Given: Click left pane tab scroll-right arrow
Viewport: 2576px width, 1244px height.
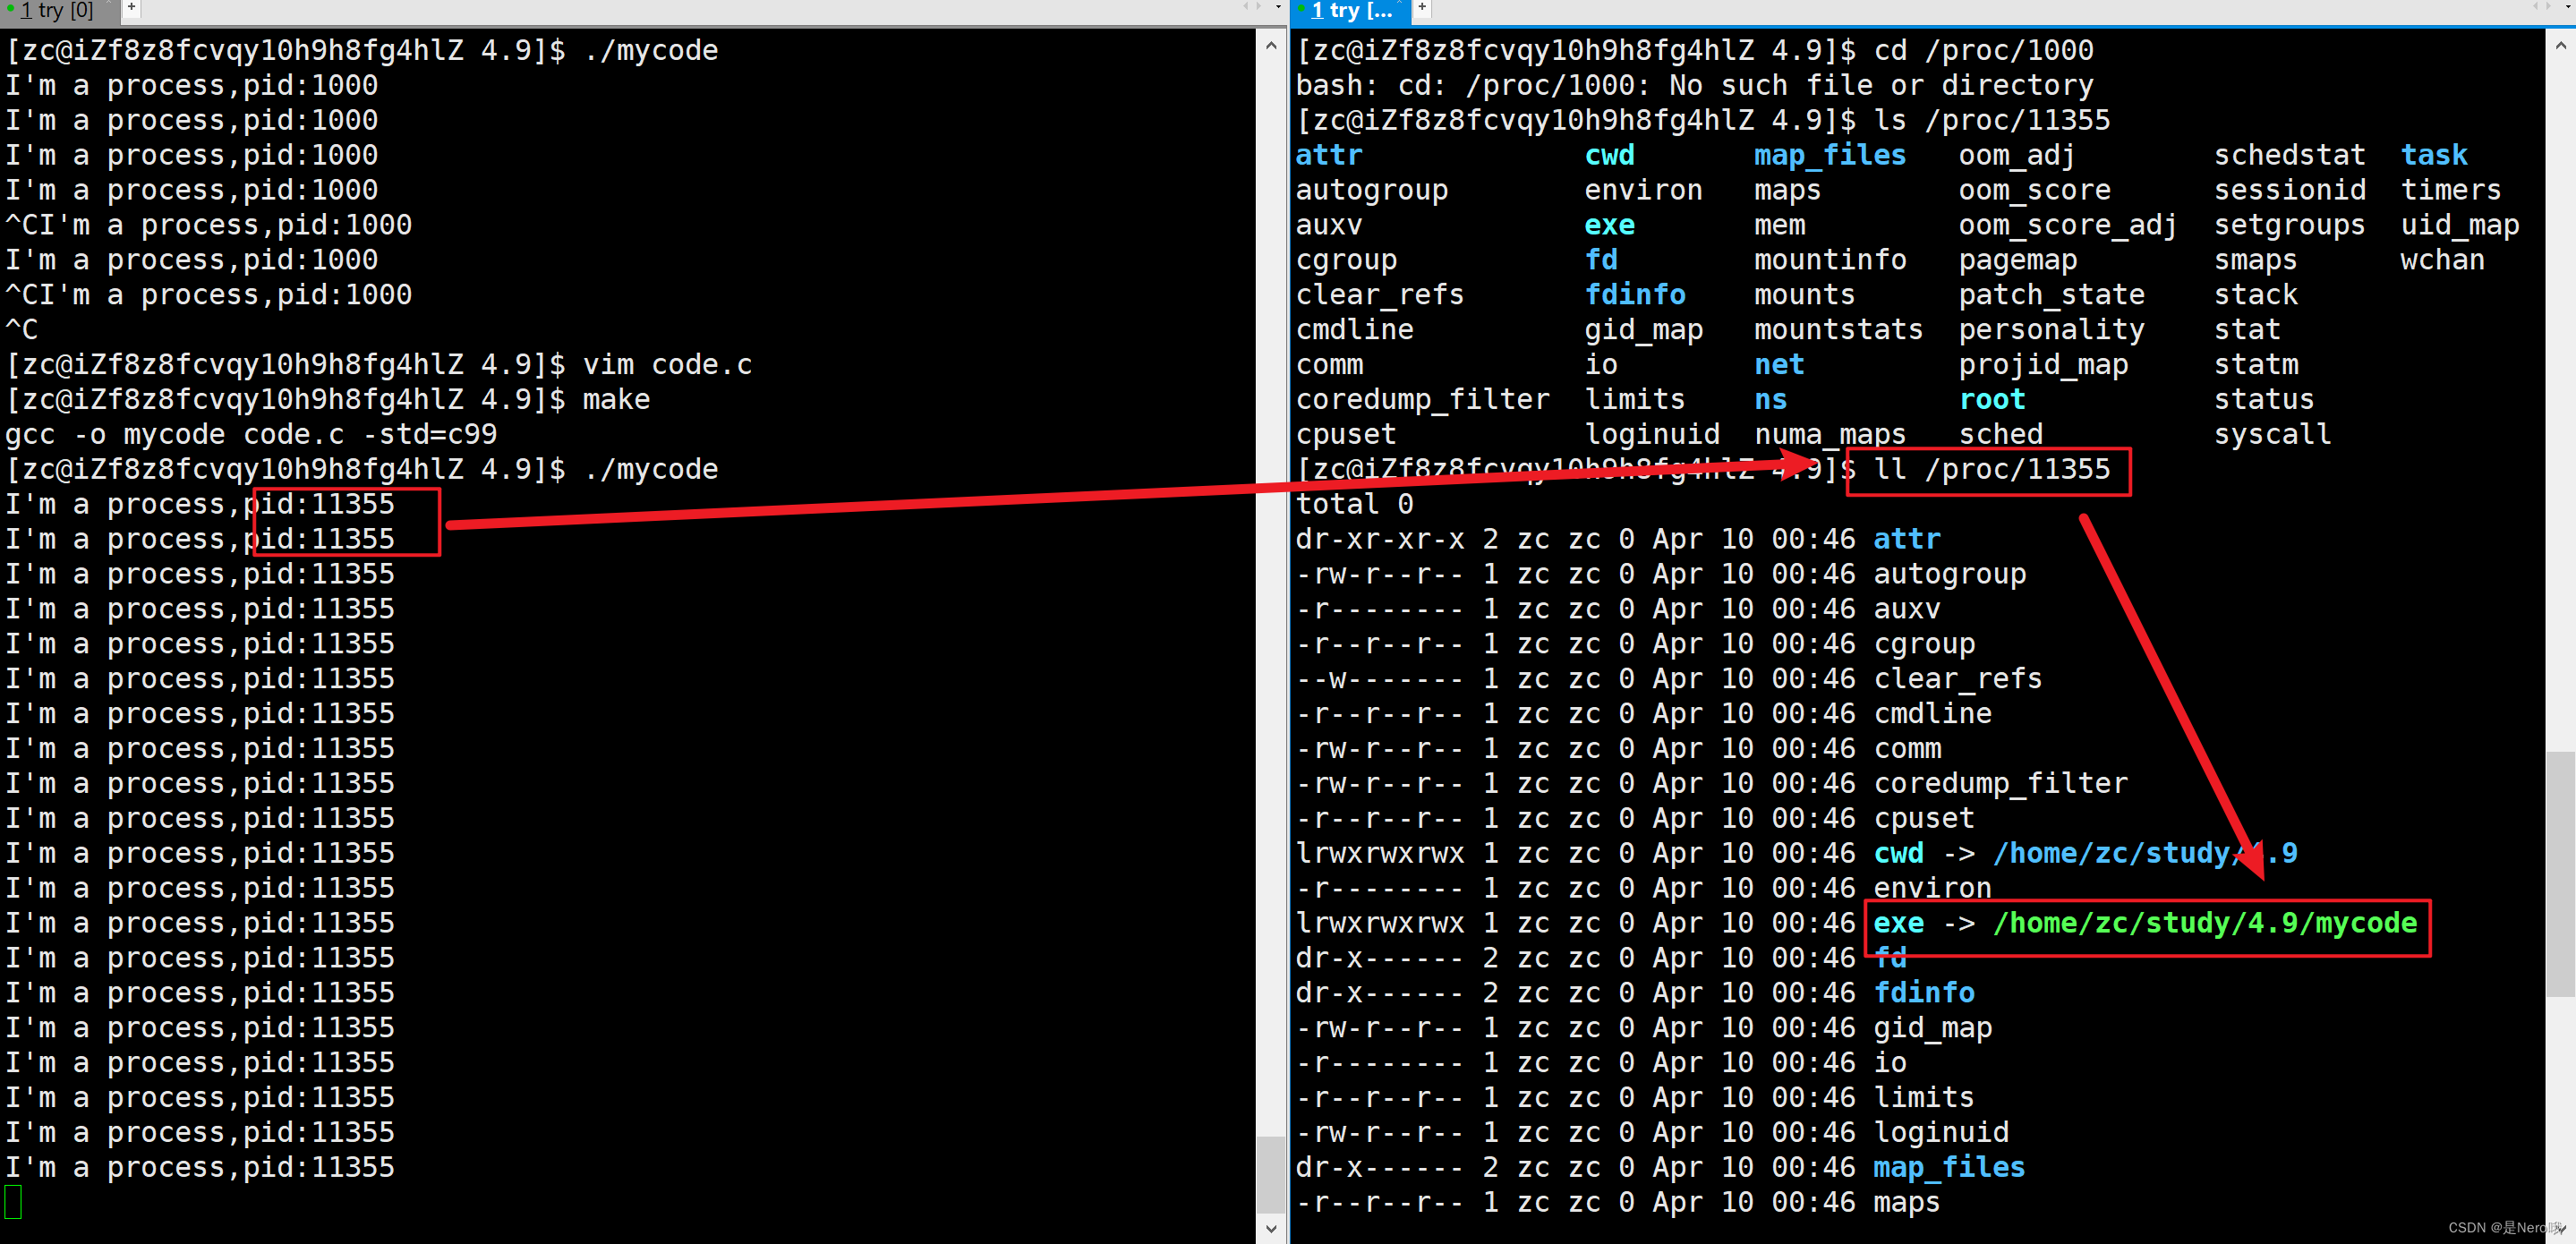Looking at the screenshot, I should 1258,6.
